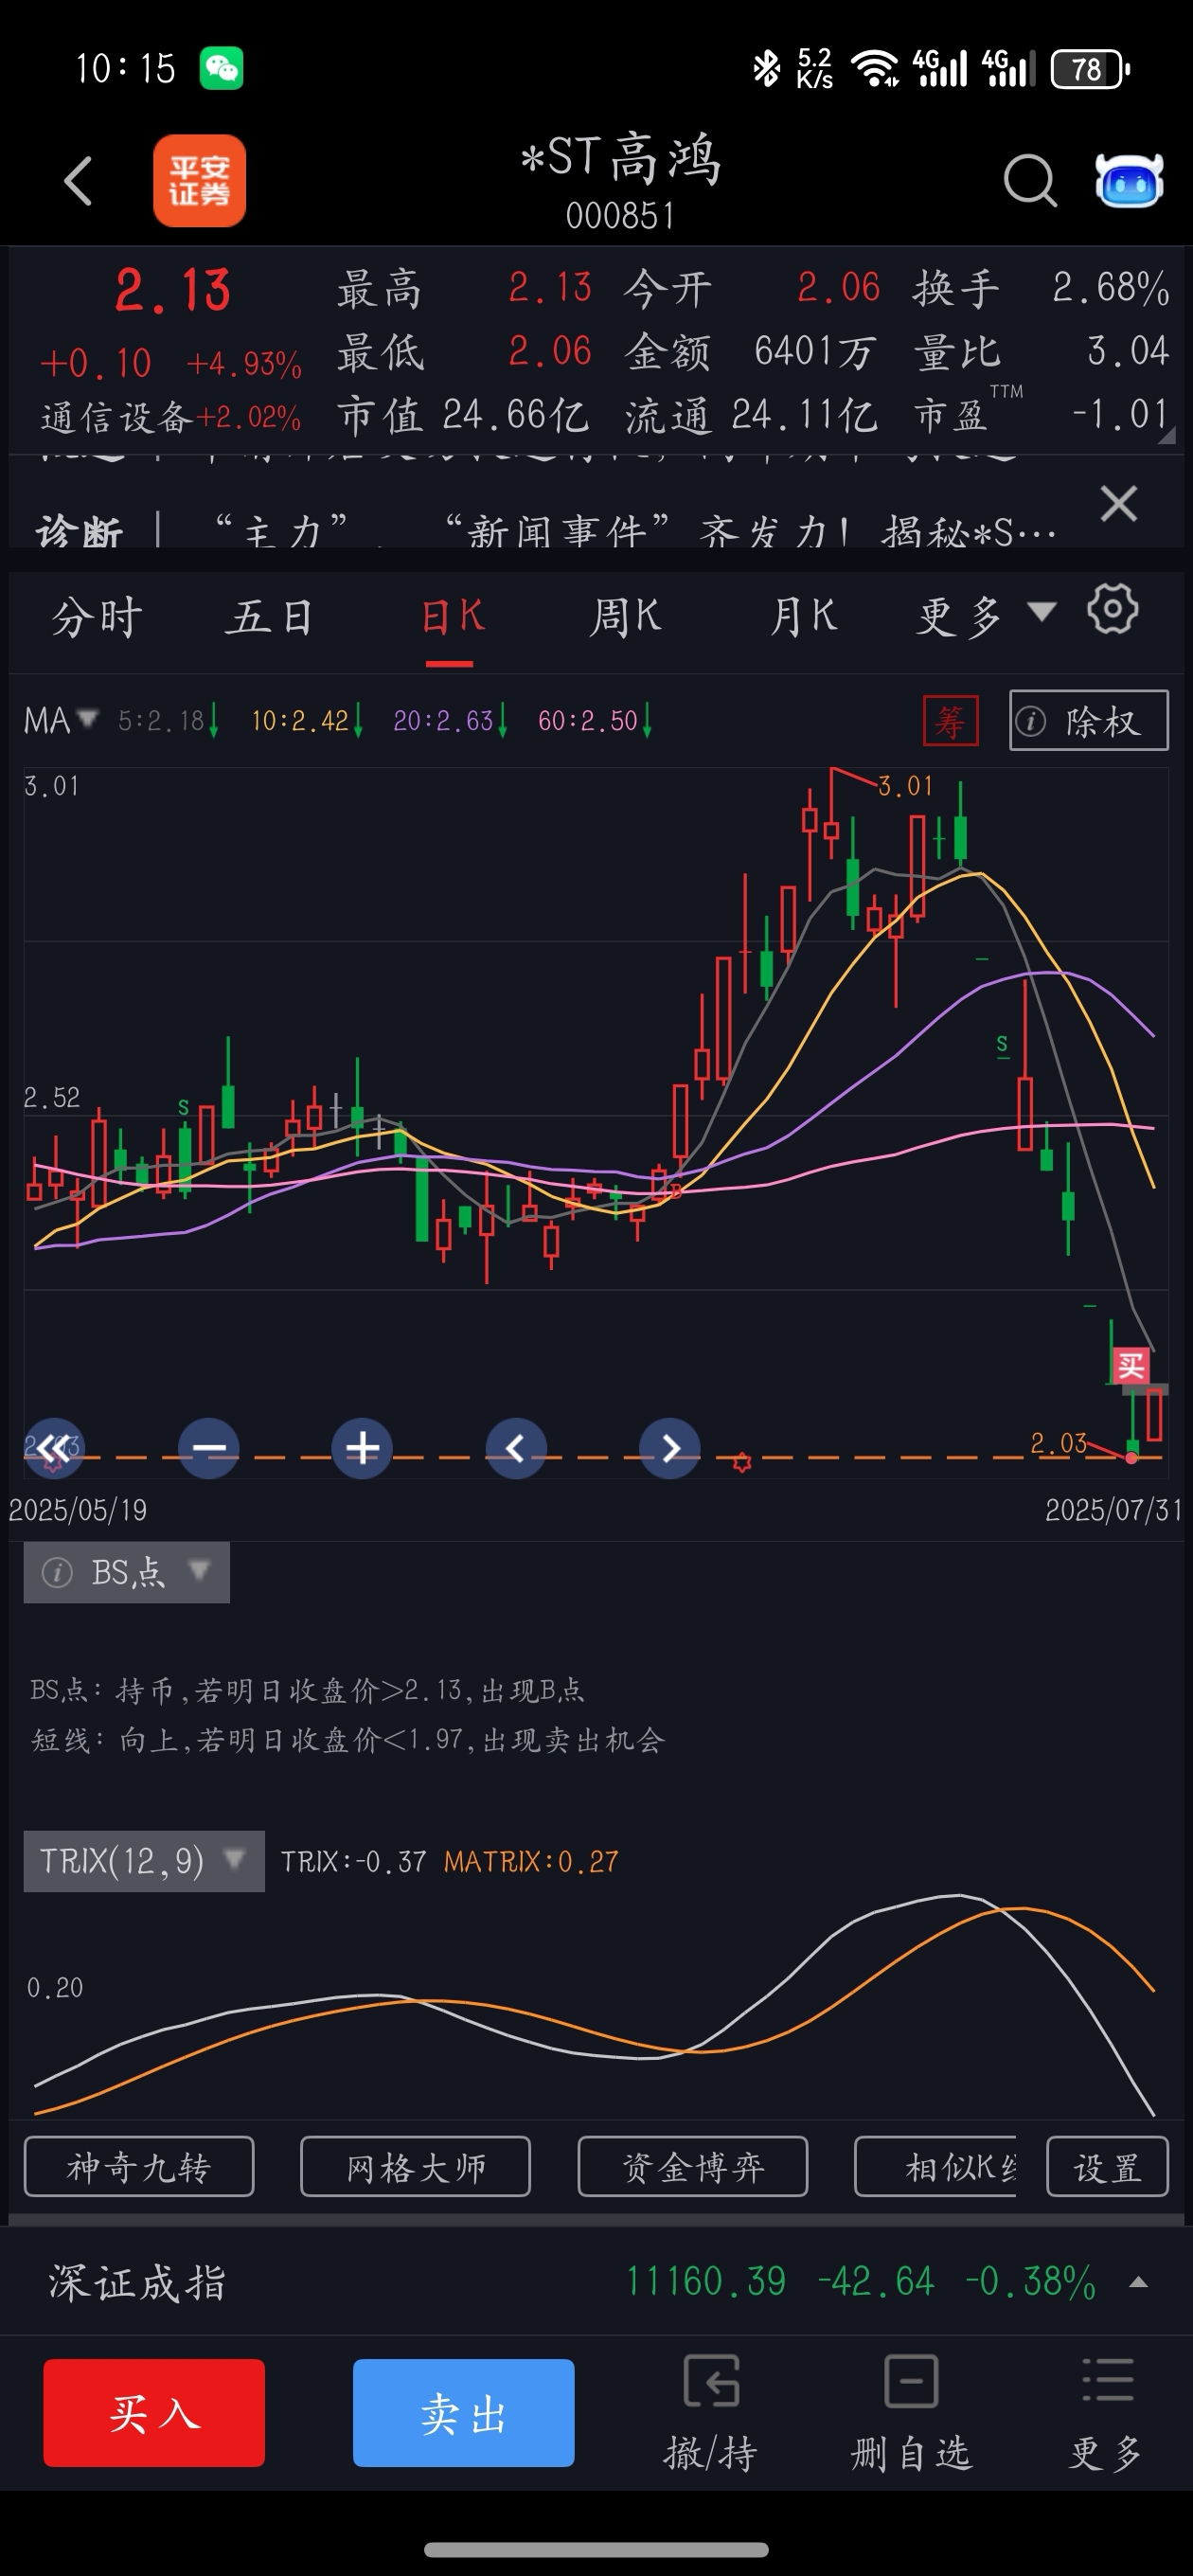The image size is (1193, 2576).
Task: Tap the blue 卖出 button
Action: coord(463,2412)
